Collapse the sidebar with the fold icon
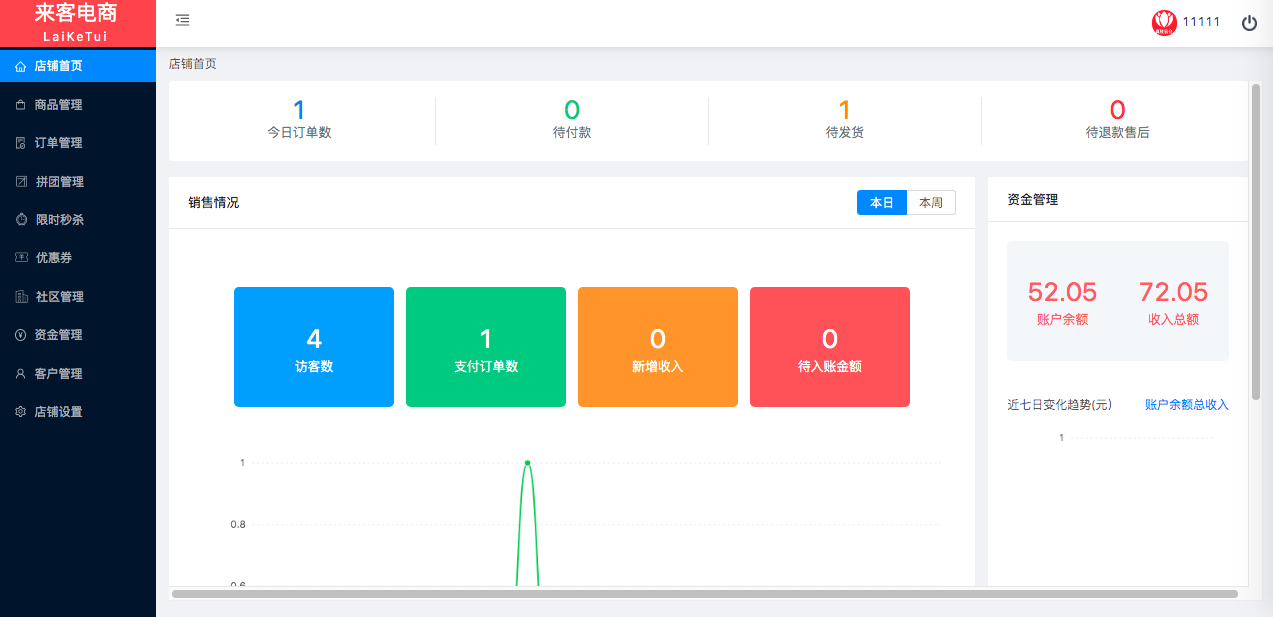This screenshot has width=1273, height=617. point(182,20)
